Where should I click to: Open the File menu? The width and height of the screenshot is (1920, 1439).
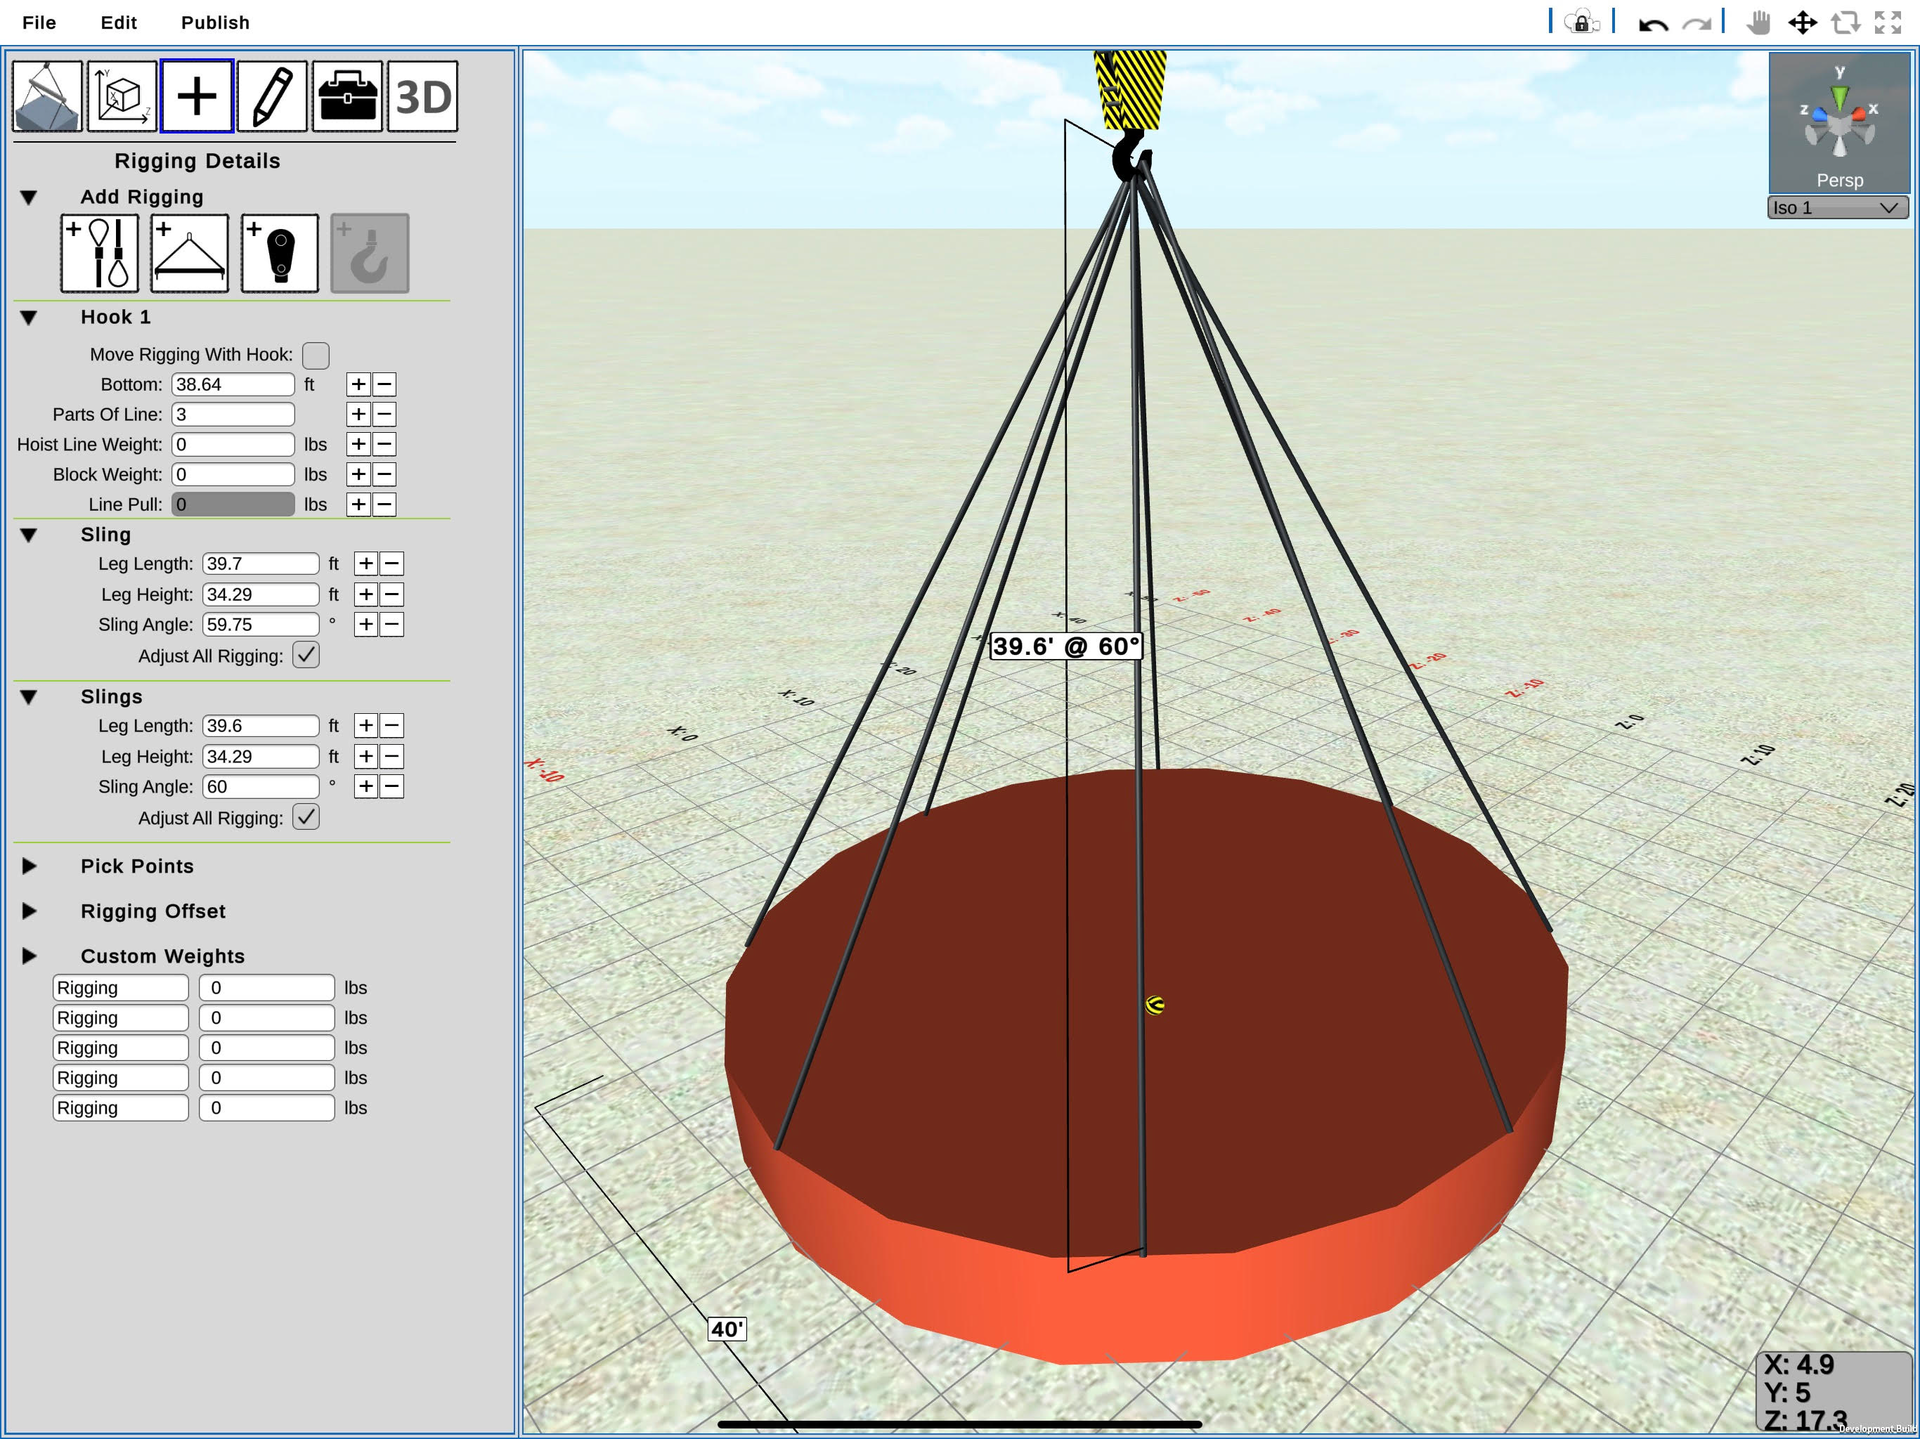38,22
